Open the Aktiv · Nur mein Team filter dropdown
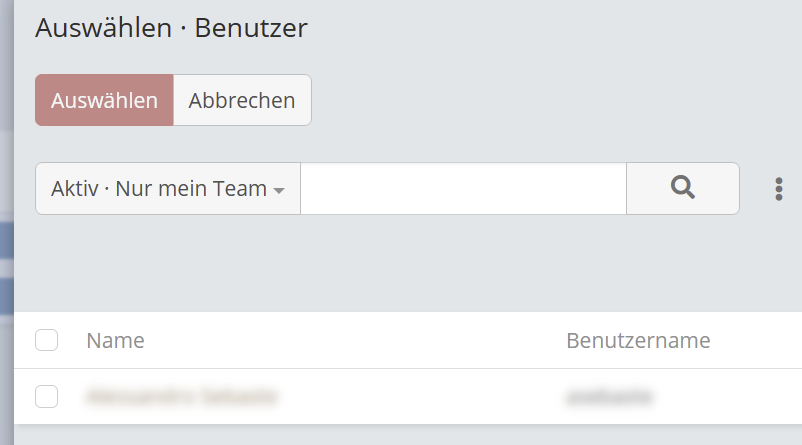The height and width of the screenshot is (445, 802). click(x=168, y=188)
